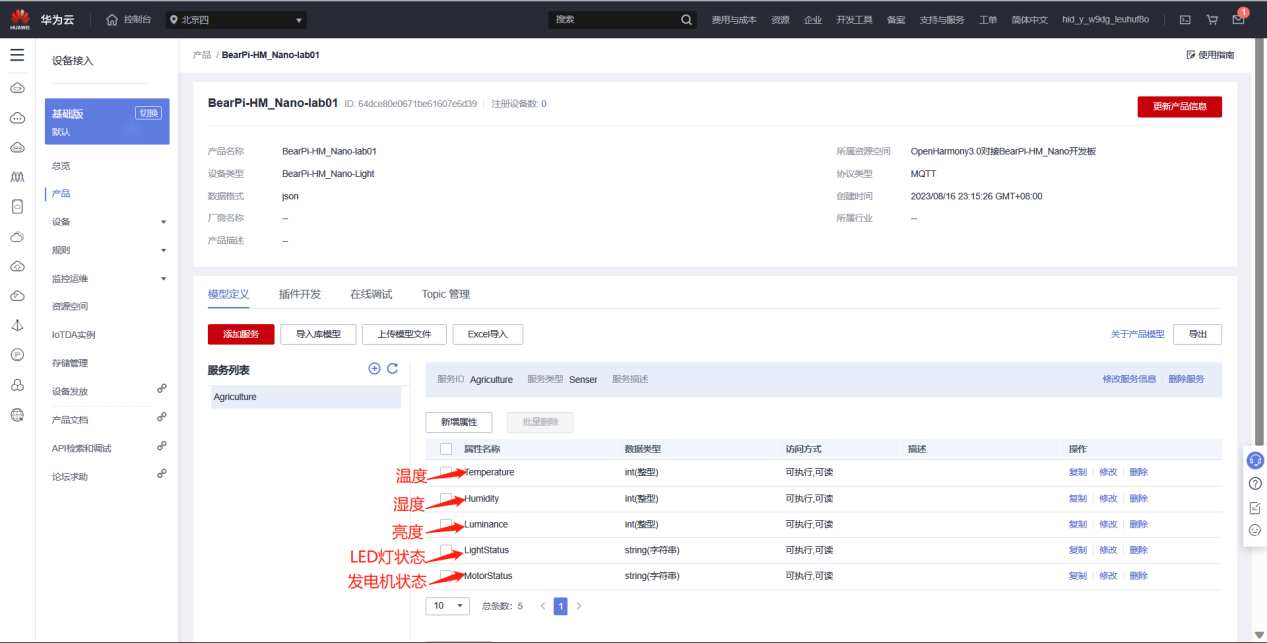Switch to the Topic 管理 tab

point(446,294)
